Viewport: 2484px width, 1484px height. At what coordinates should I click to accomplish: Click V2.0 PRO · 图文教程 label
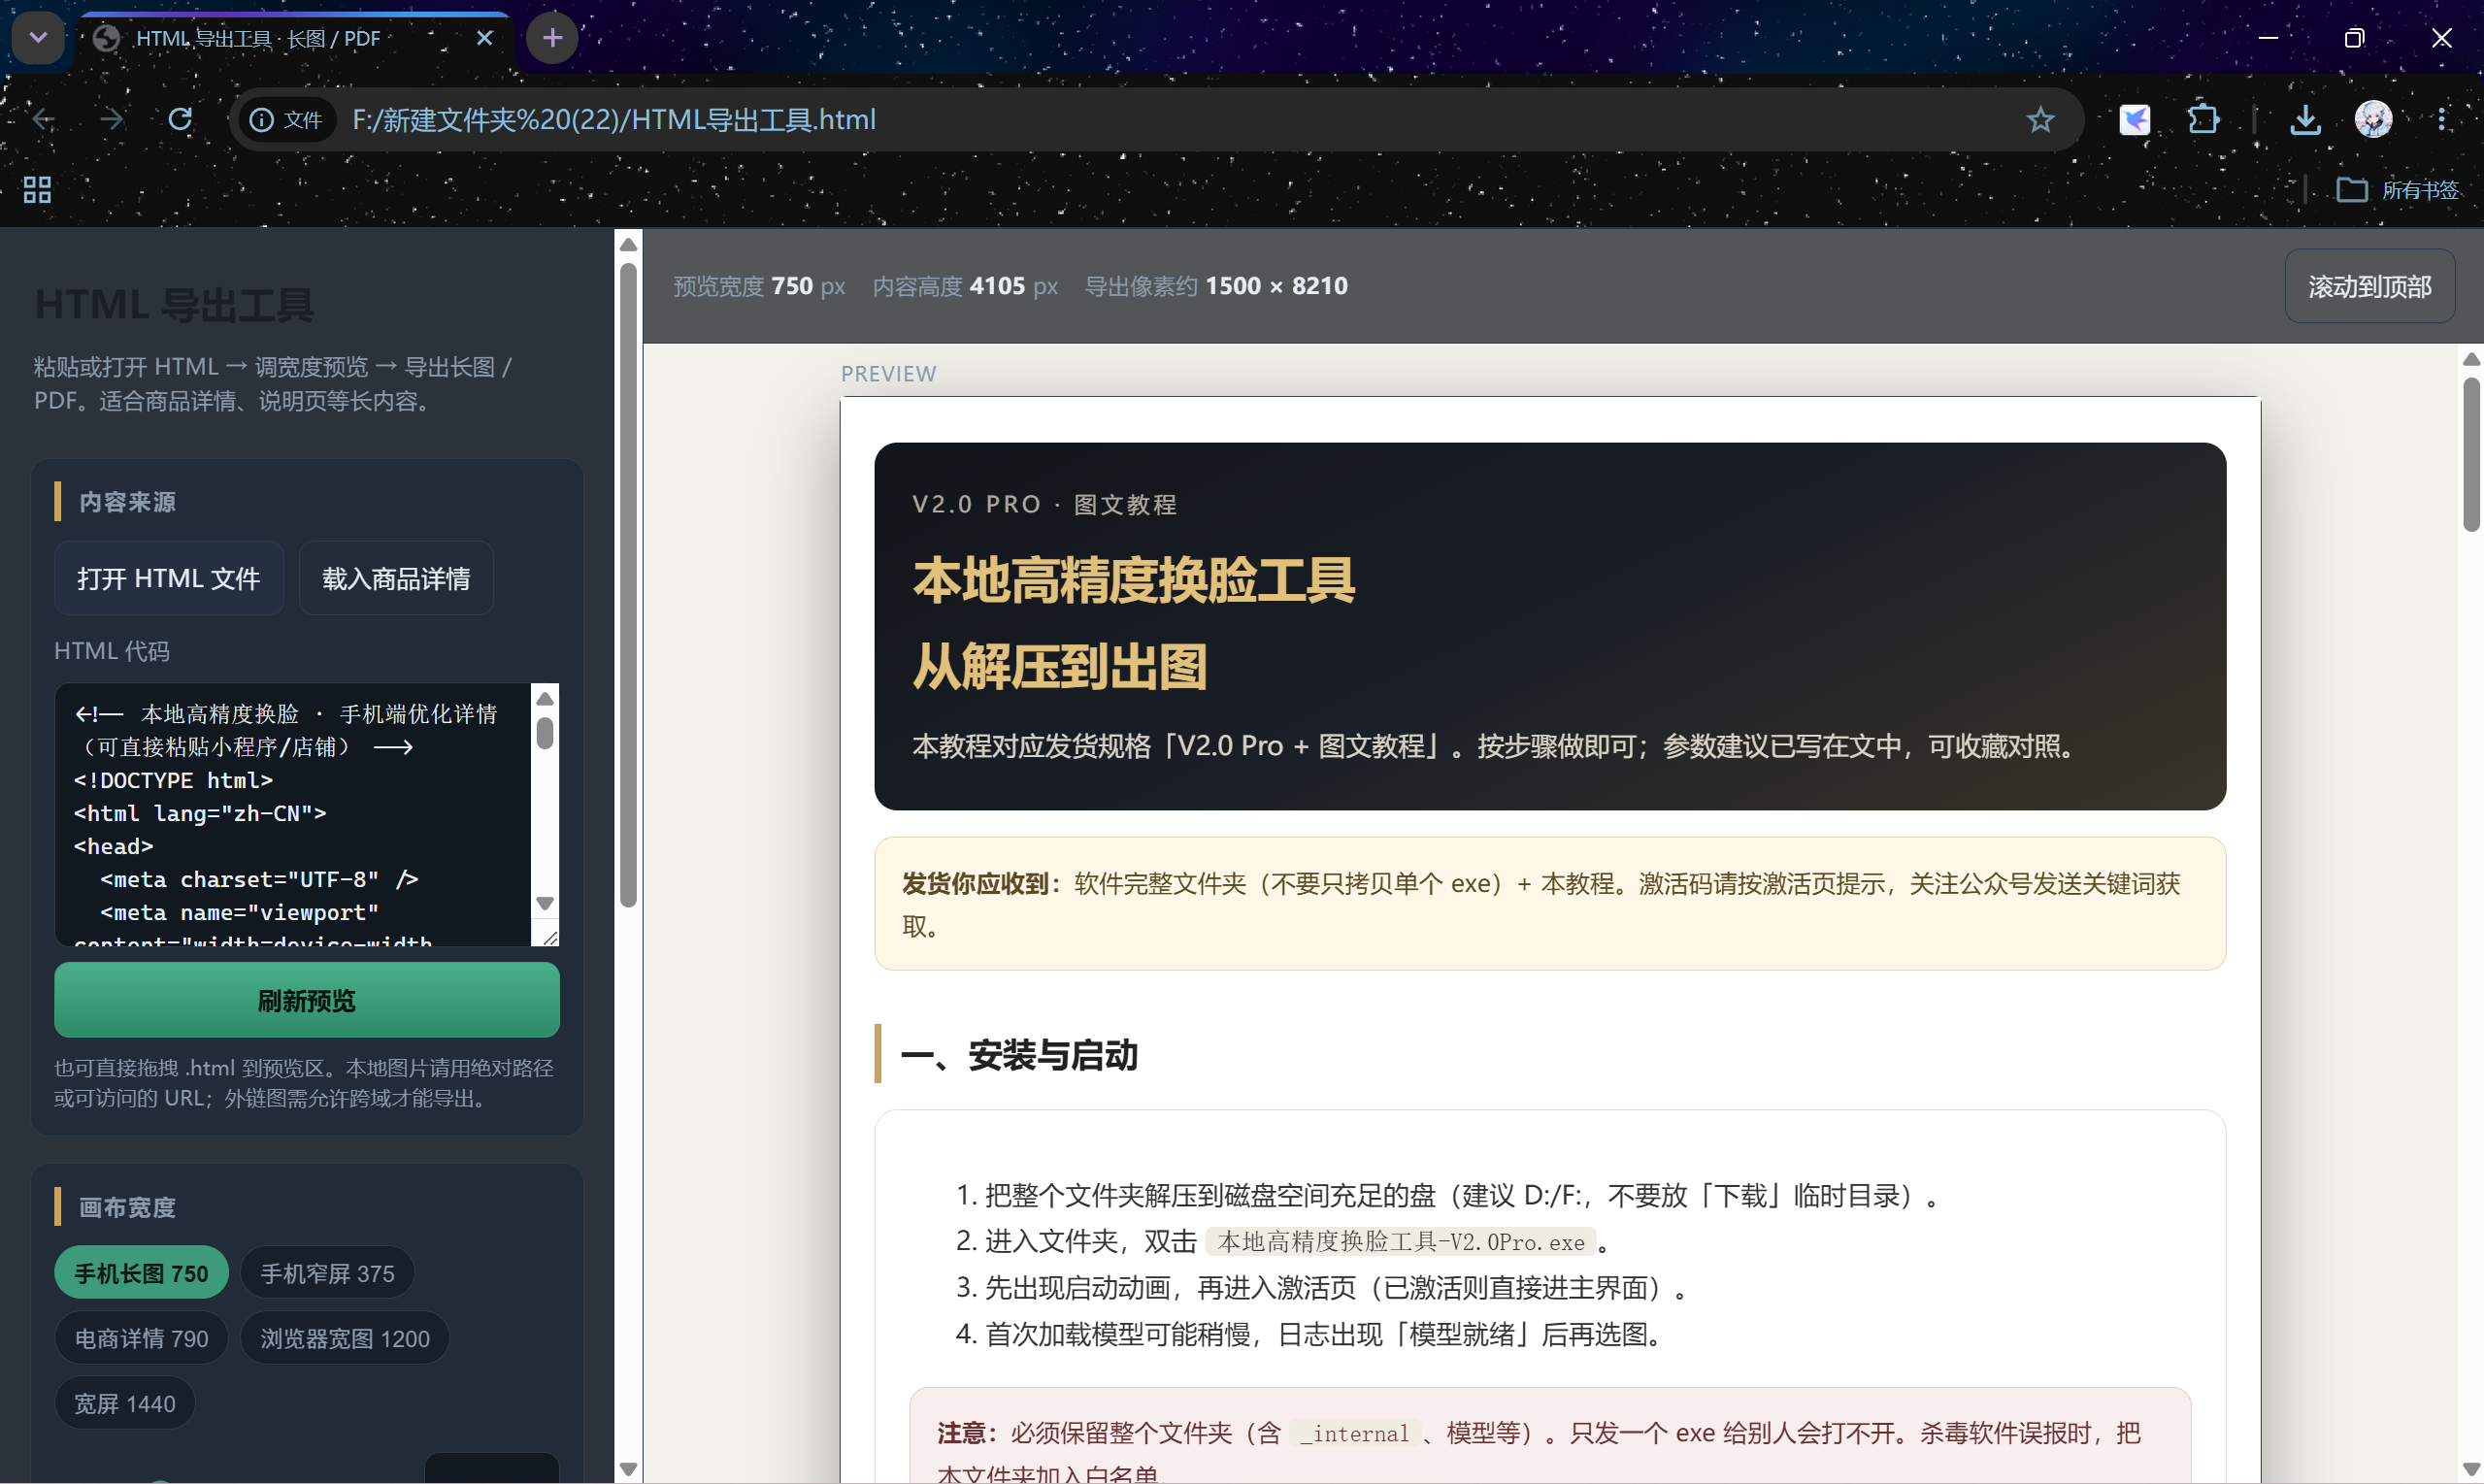point(1045,504)
